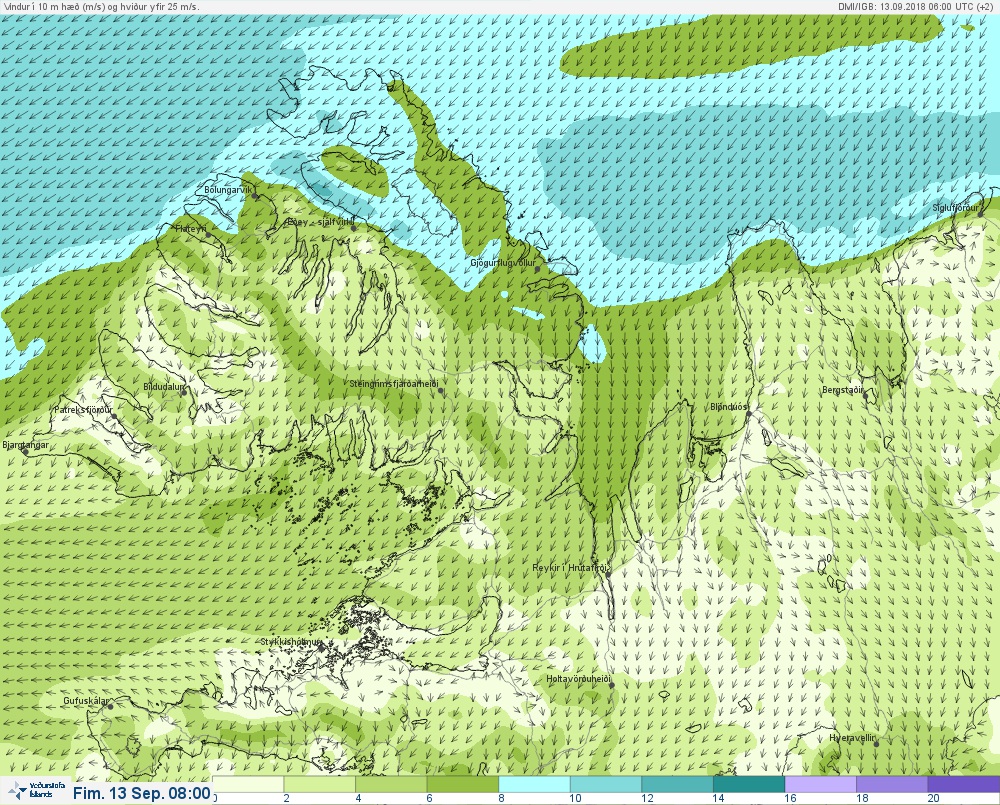This screenshot has height=805, width=1000.
Task: Click the Patreksfjörður station label
Action: point(83,410)
